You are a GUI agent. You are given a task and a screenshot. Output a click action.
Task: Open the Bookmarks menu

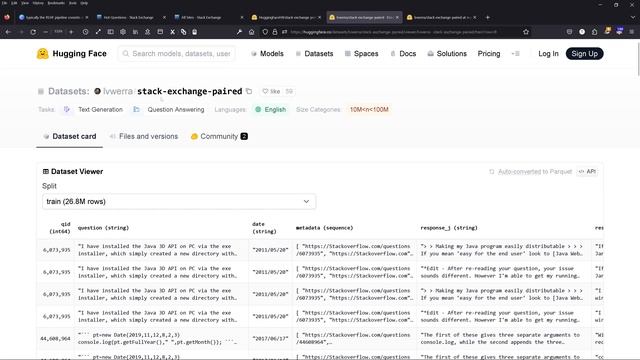click(x=56, y=3)
